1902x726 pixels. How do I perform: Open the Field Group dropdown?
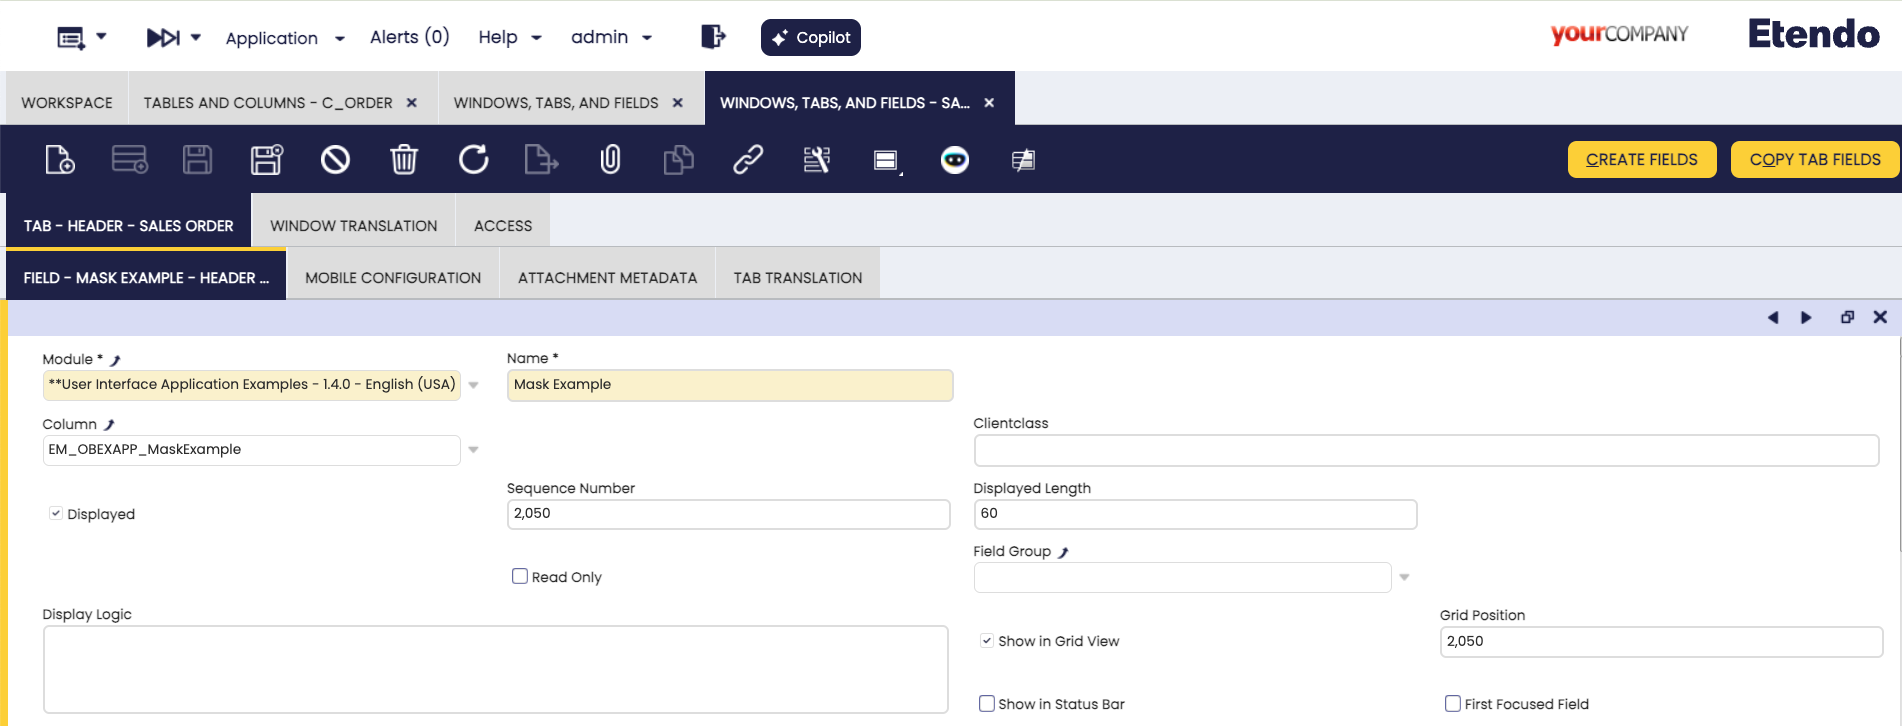pos(1404,577)
